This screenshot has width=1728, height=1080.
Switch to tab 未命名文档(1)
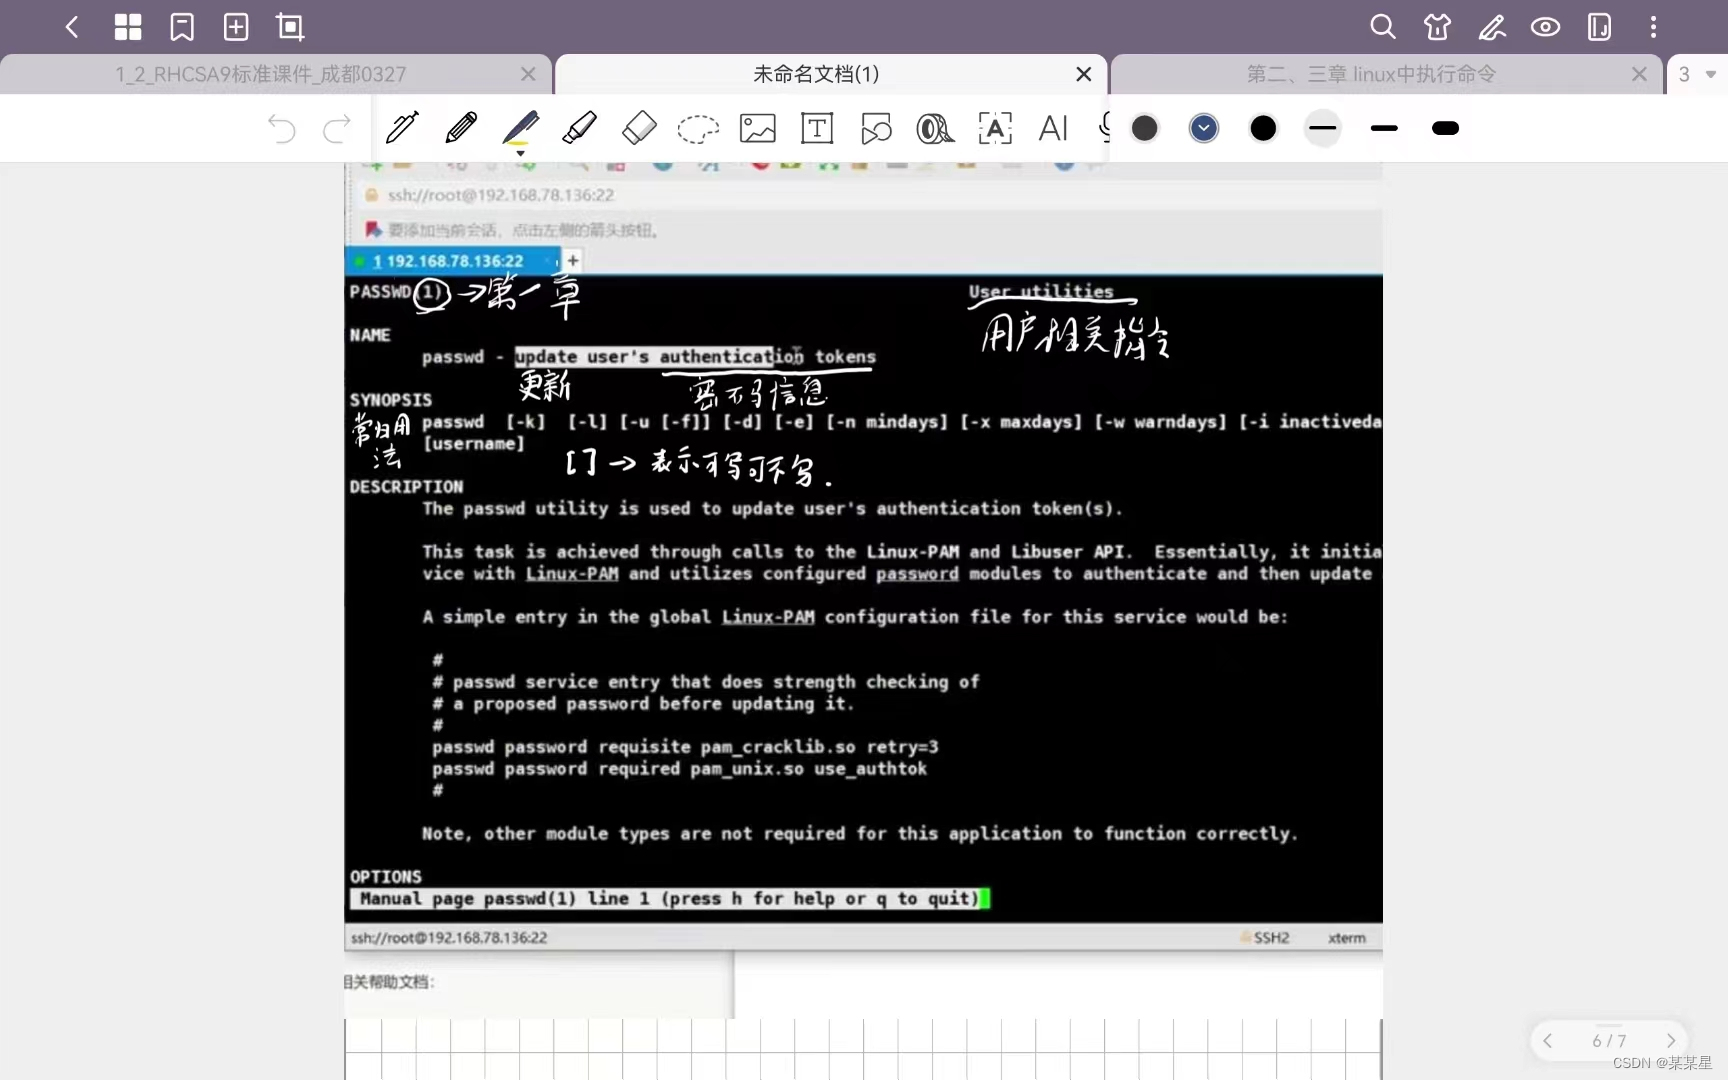[816, 74]
